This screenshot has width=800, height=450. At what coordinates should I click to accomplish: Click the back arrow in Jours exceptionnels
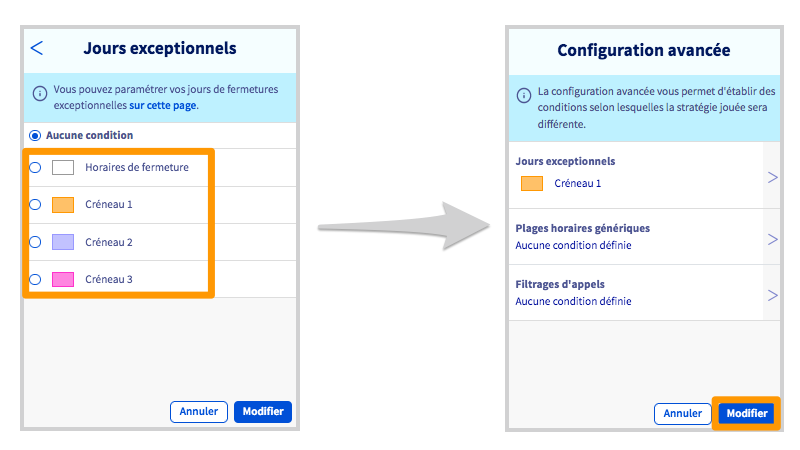click(x=37, y=48)
